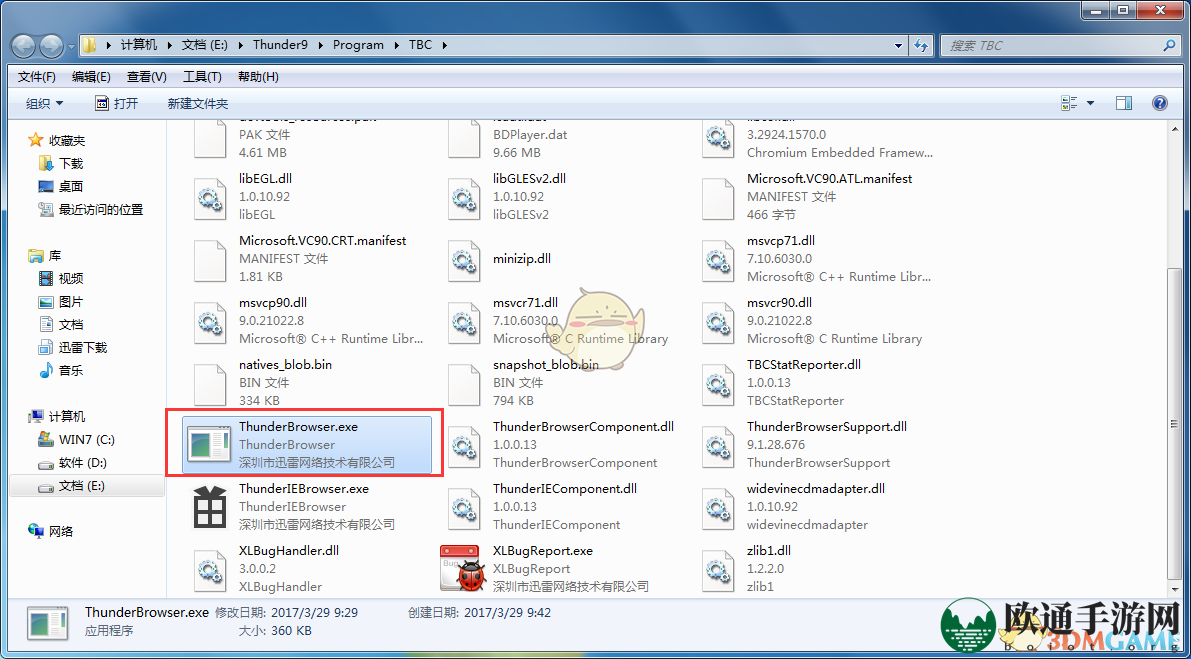Expand the arrow after 计算机 in breadcrumb

pyautogui.click(x=170, y=45)
